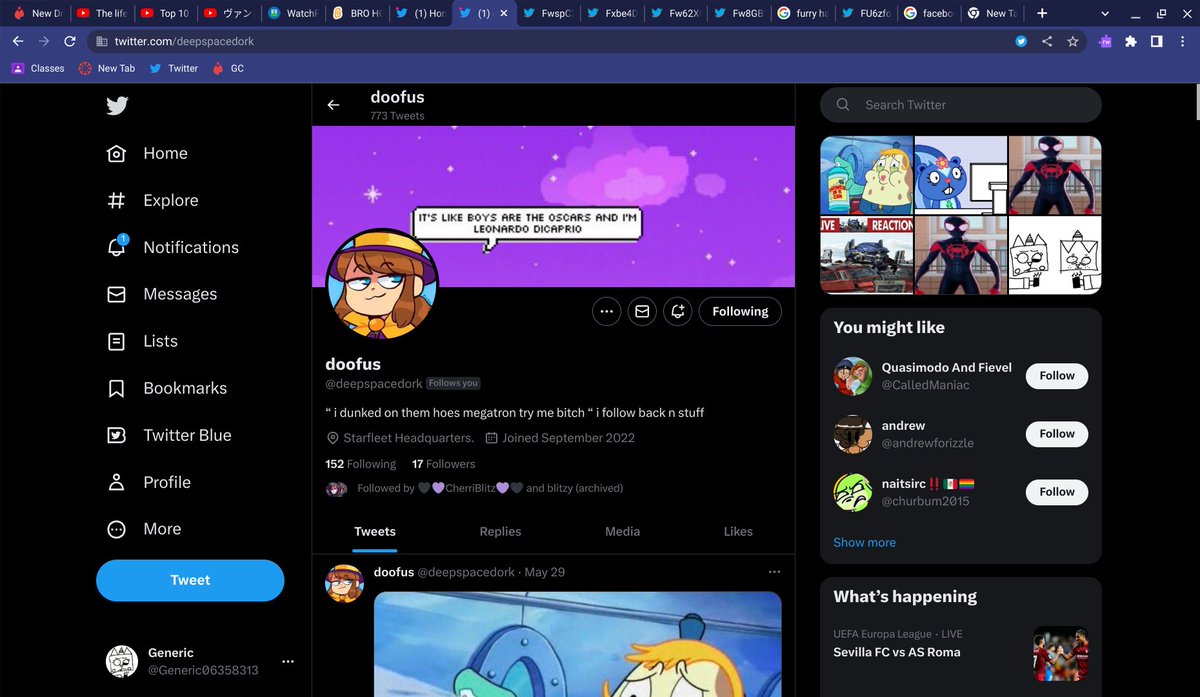Open 152 Following list

tap(361, 464)
